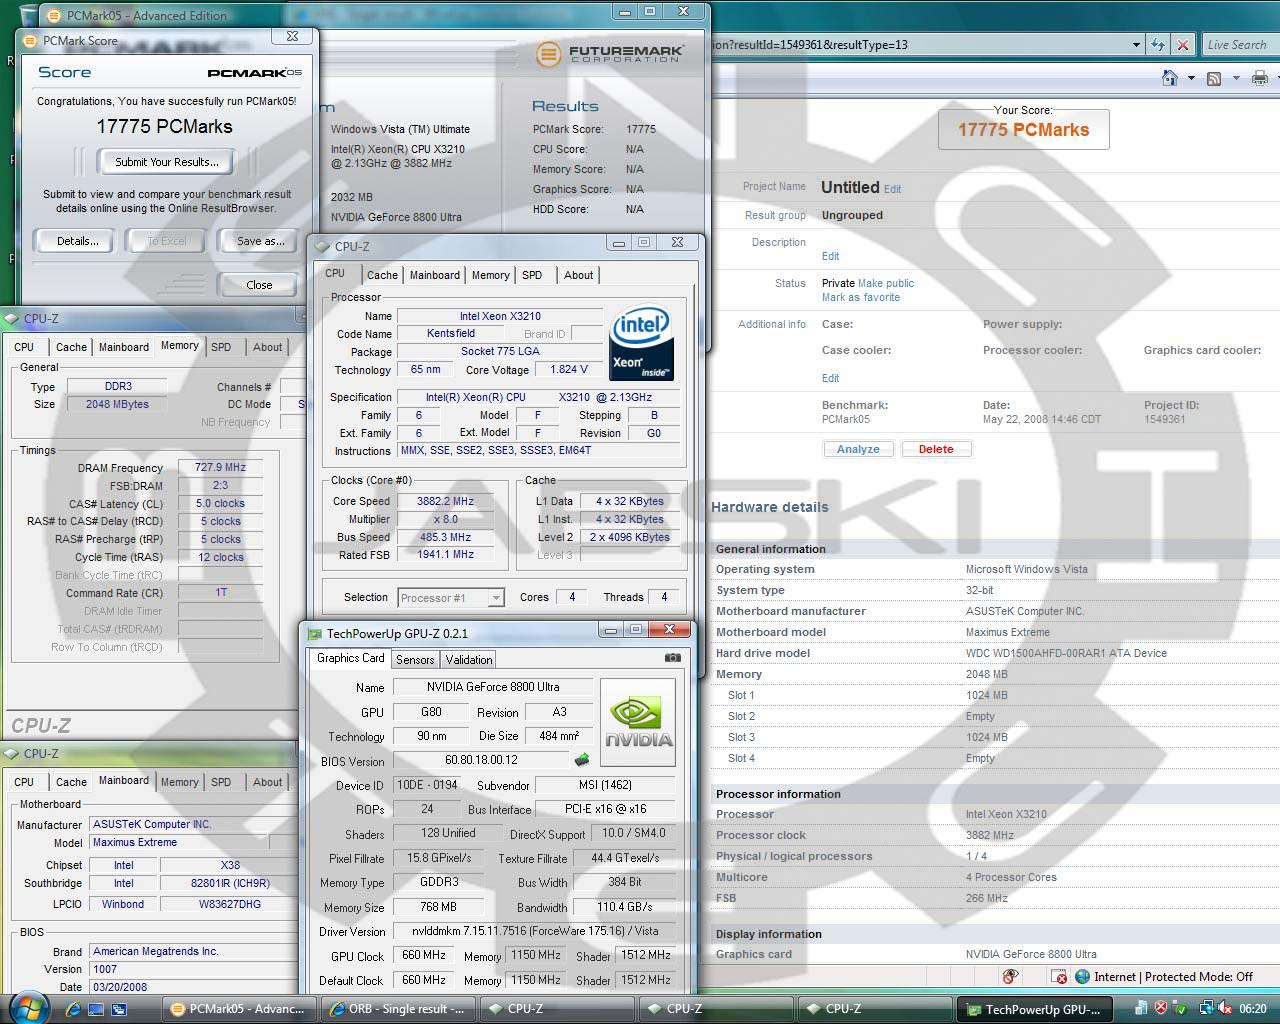This screenshot has height=1024, width=1280.
Task: Click the Southbridge value 82801IR (ICH9R)
Action: [x=229, y=883]
